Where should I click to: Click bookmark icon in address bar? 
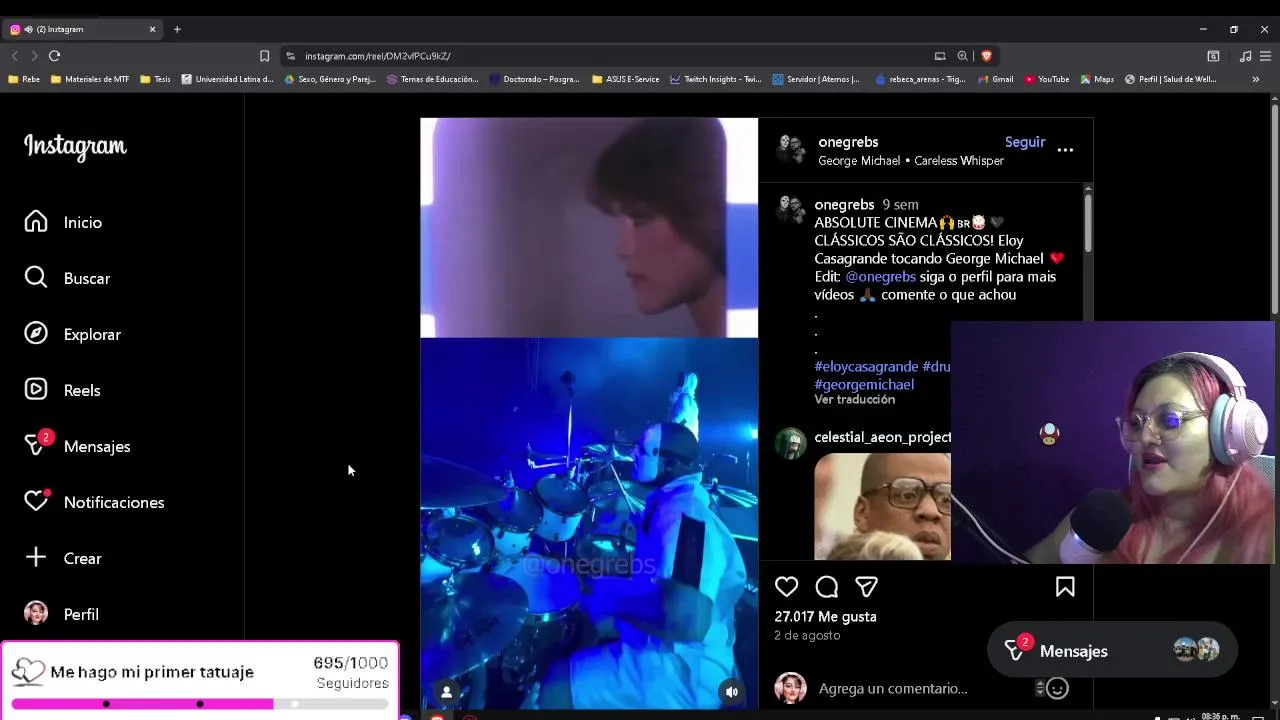(264, 56)
